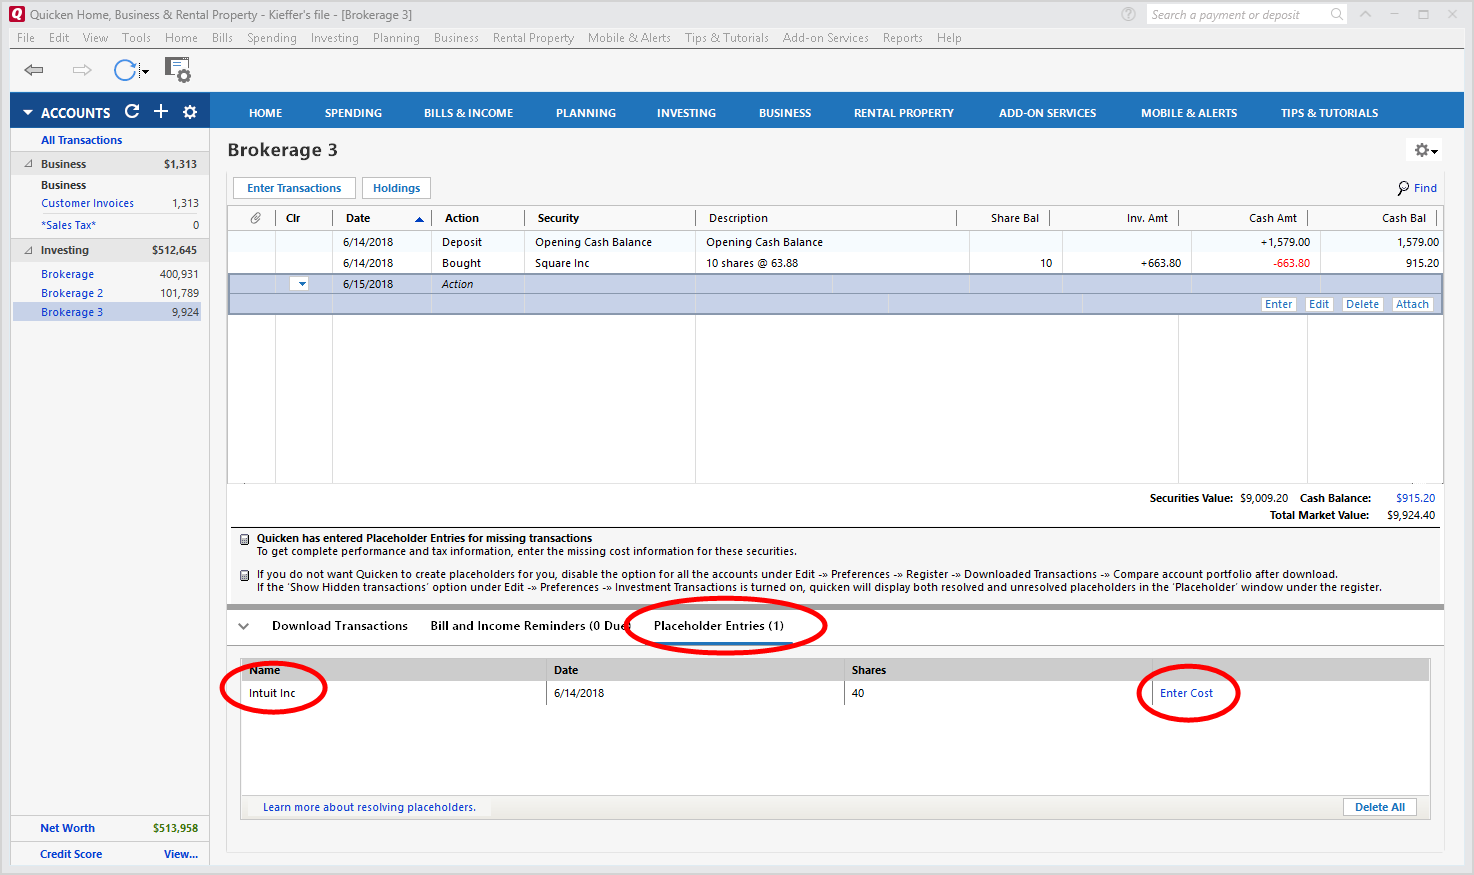The image size is (1474, 875).
Task: Open the Clr dropdown in the new row
Action: coord(300,284)
